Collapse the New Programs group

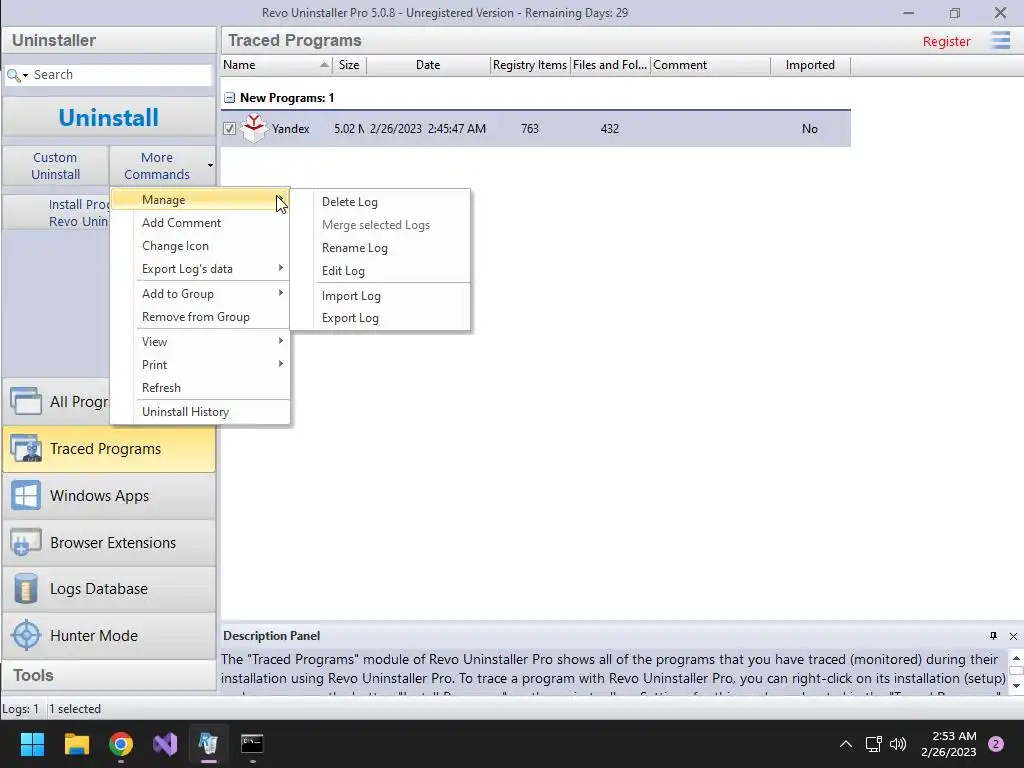(x=229, y=98)
